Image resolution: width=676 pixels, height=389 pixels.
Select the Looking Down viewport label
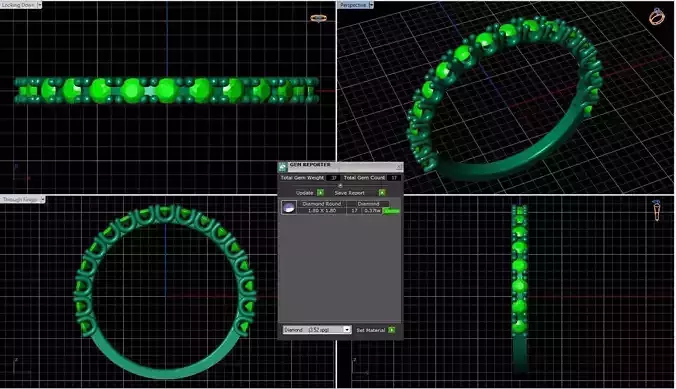coord(18,5)
